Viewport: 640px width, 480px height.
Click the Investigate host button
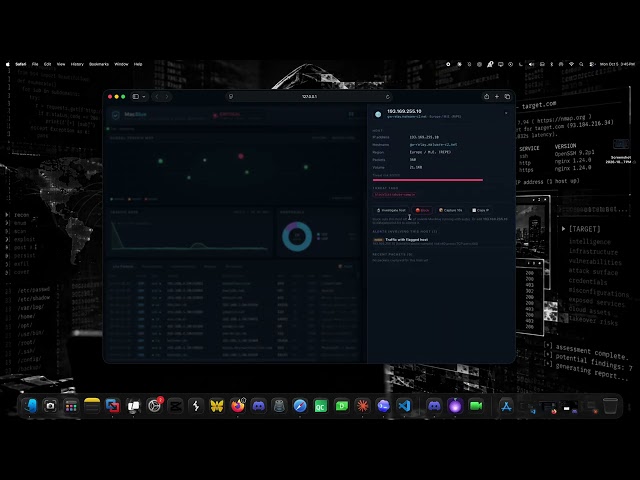click(391, 210)
